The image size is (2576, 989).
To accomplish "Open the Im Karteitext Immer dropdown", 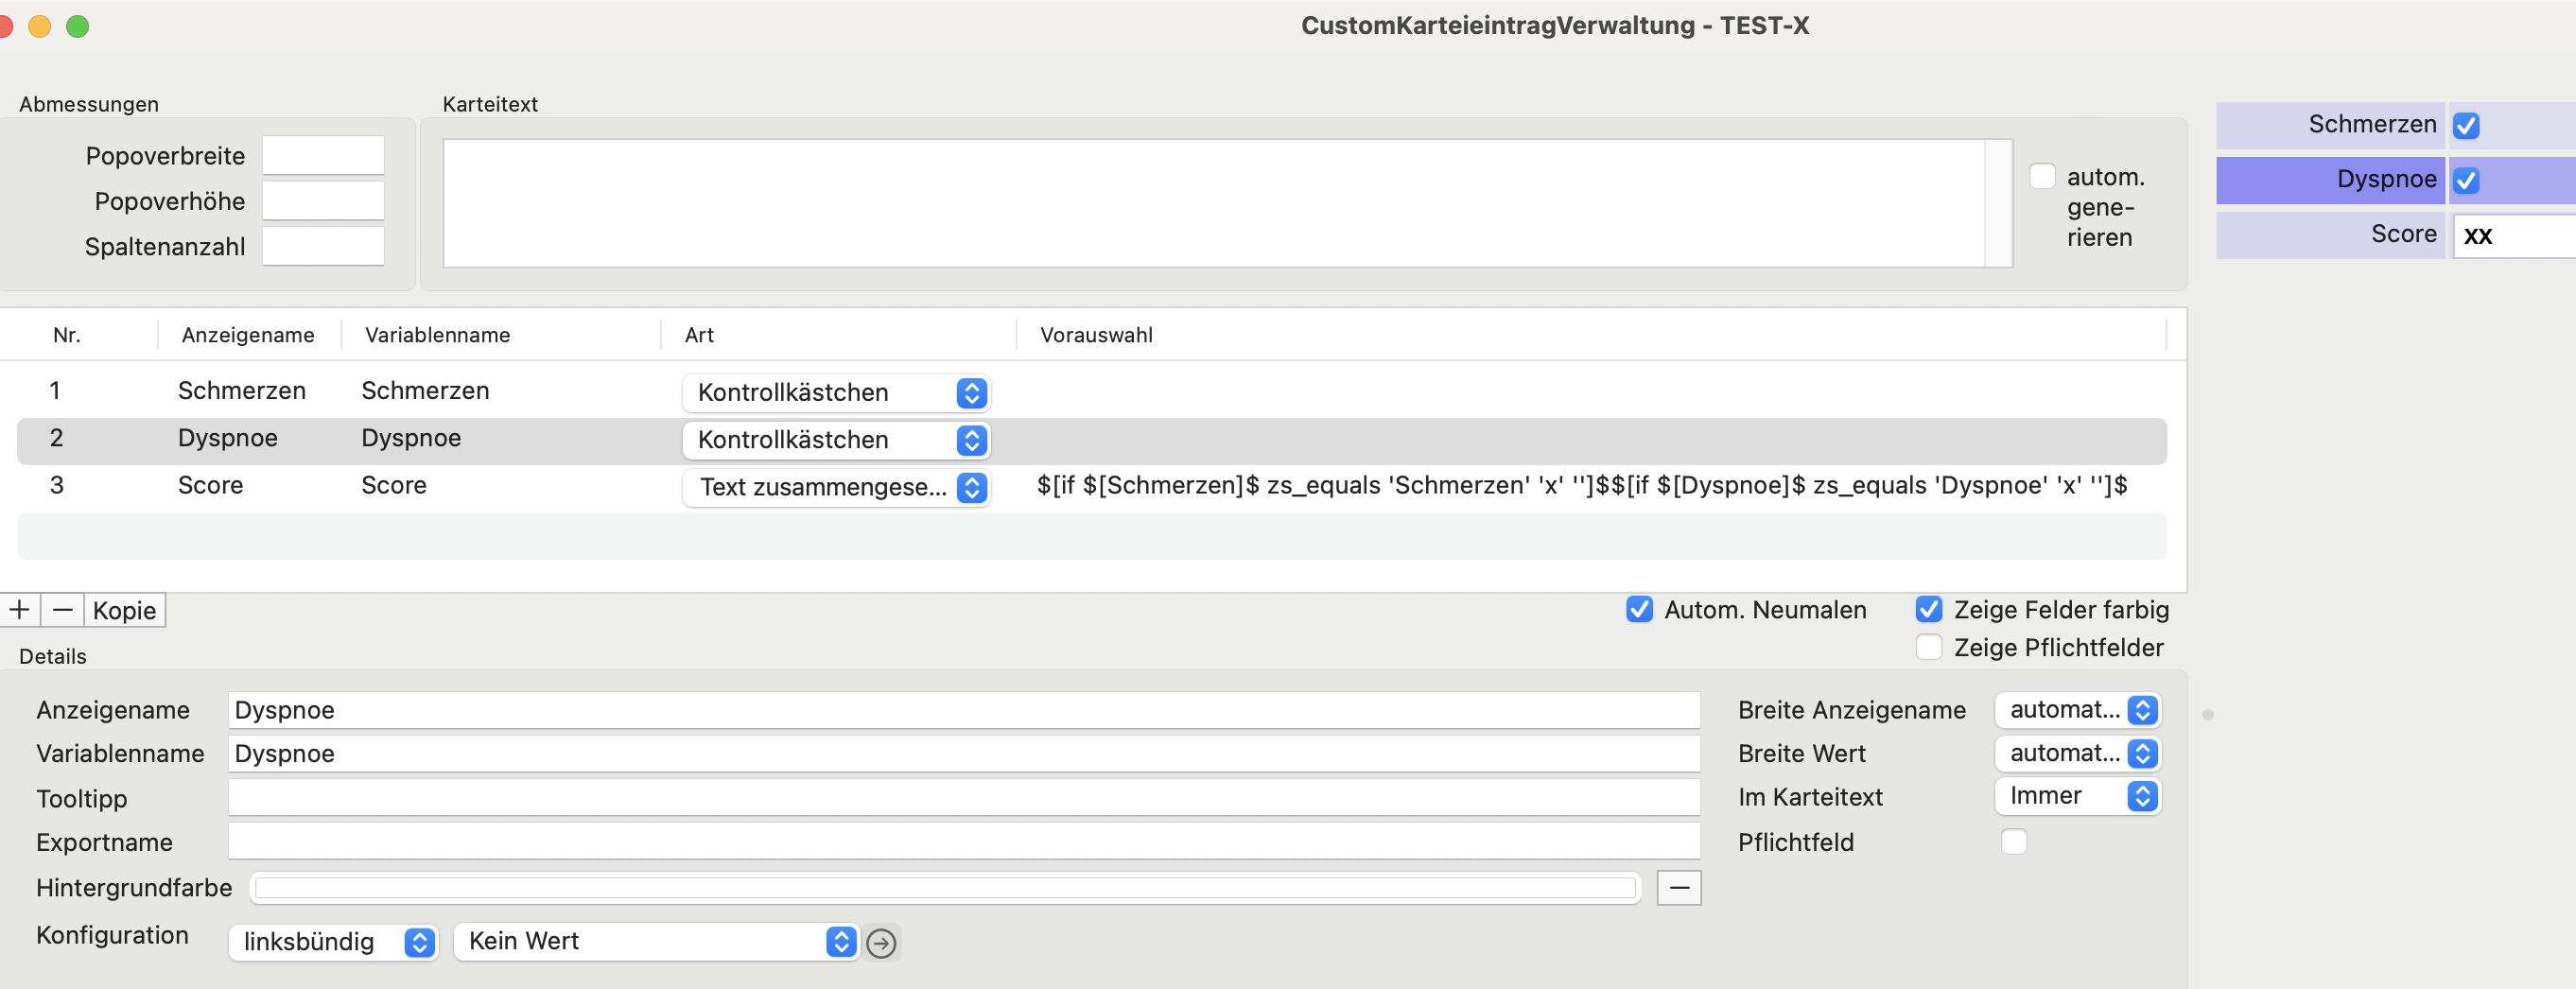I will click(2077, 796).
